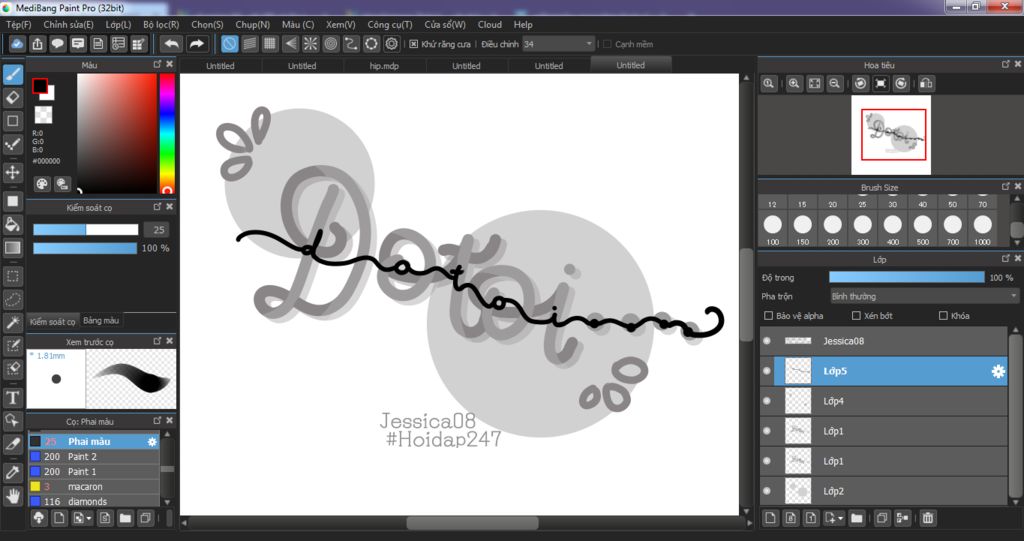This screenshot has width=1024, height=541.
Task: Hide the Lớp4 layer
Action: [767, 401]
